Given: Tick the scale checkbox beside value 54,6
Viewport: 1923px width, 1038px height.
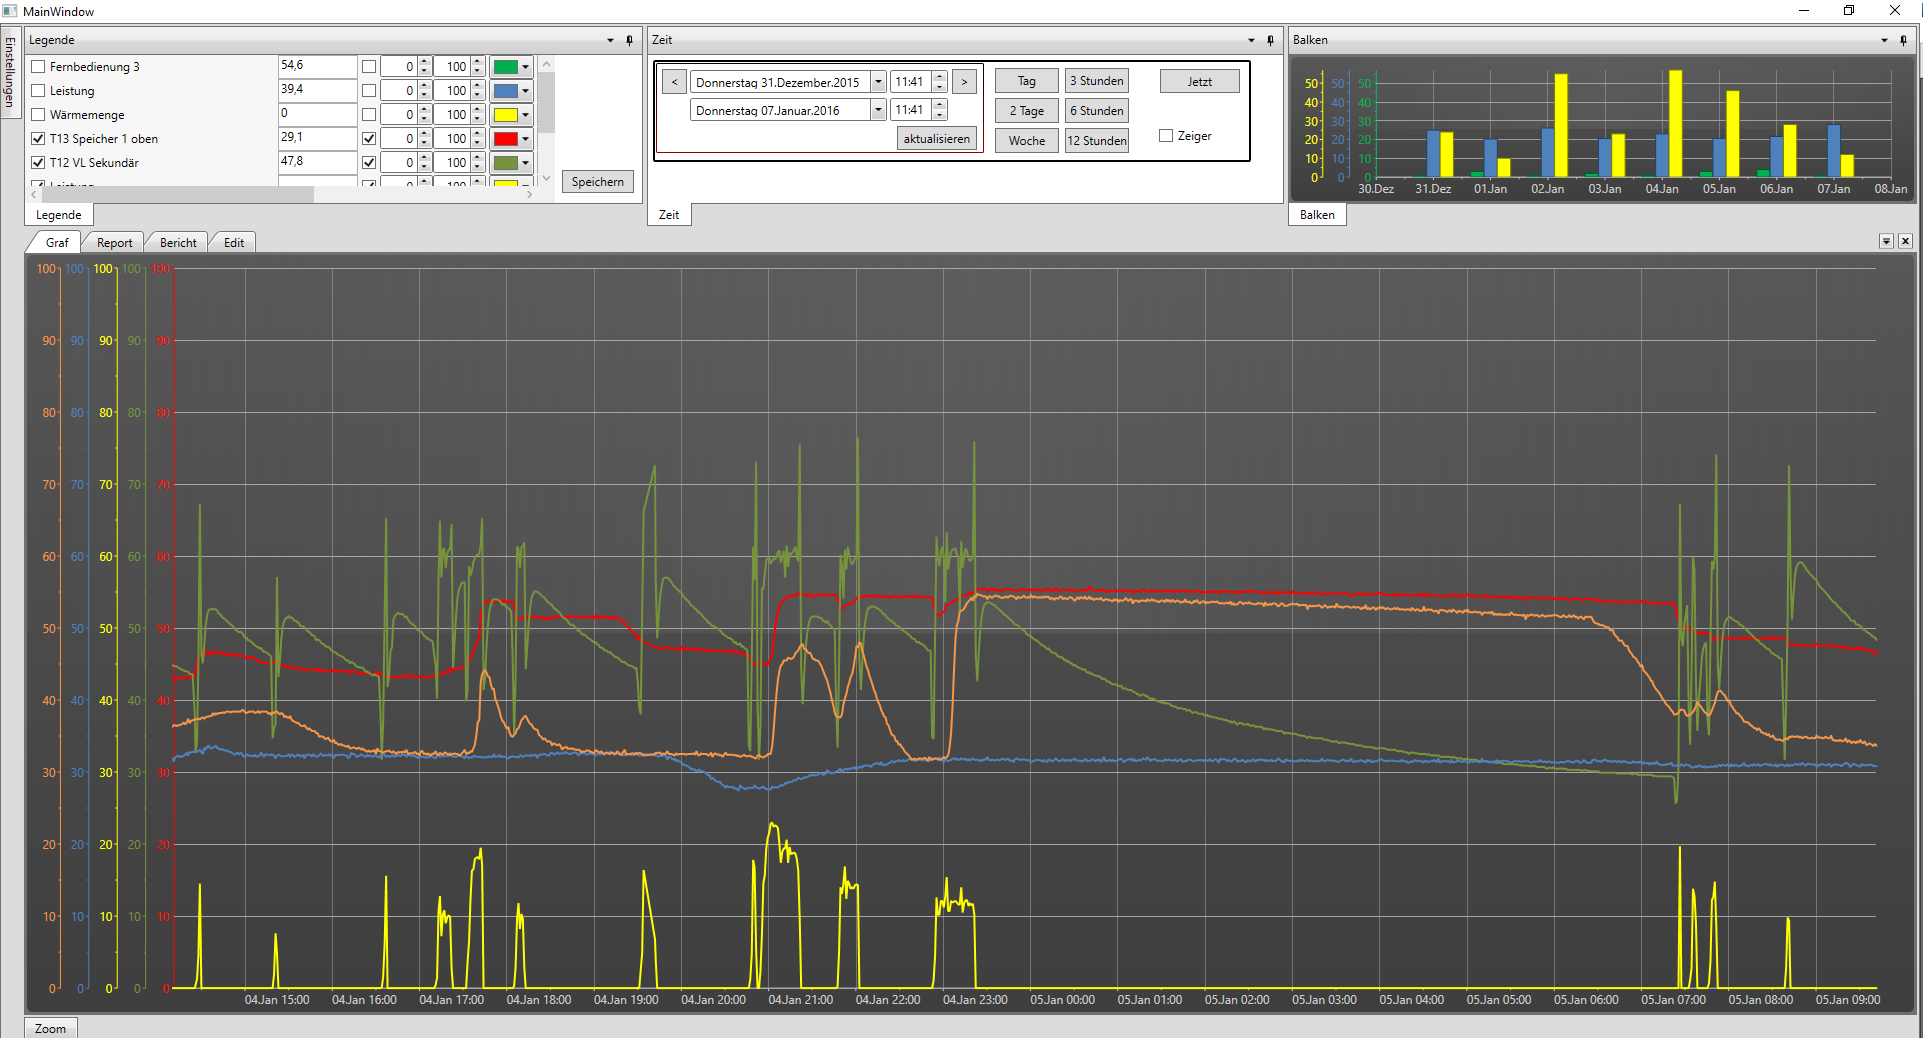Looking at the screenshot, I should (x=369, y=67).
